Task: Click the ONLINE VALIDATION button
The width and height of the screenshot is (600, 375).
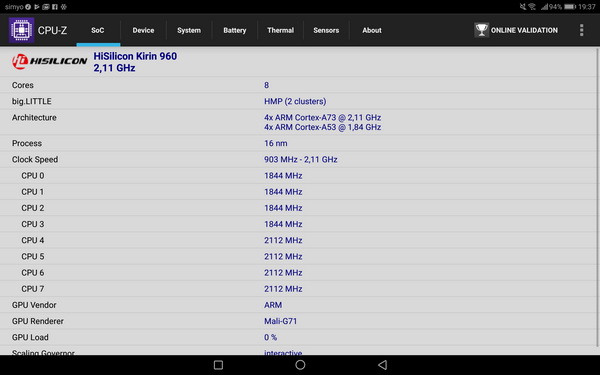Action: (x=516, y=30)
